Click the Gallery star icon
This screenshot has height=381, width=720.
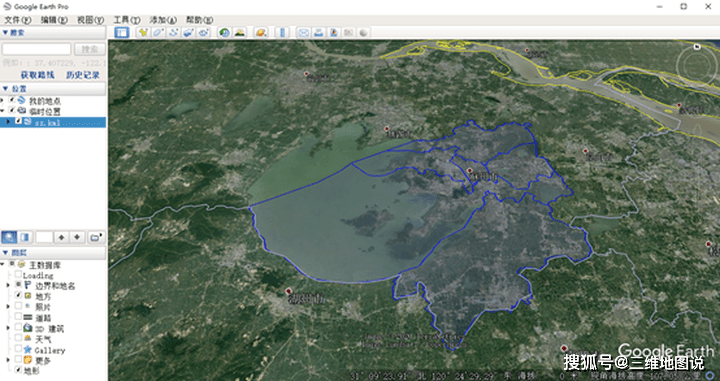point(28,350)
